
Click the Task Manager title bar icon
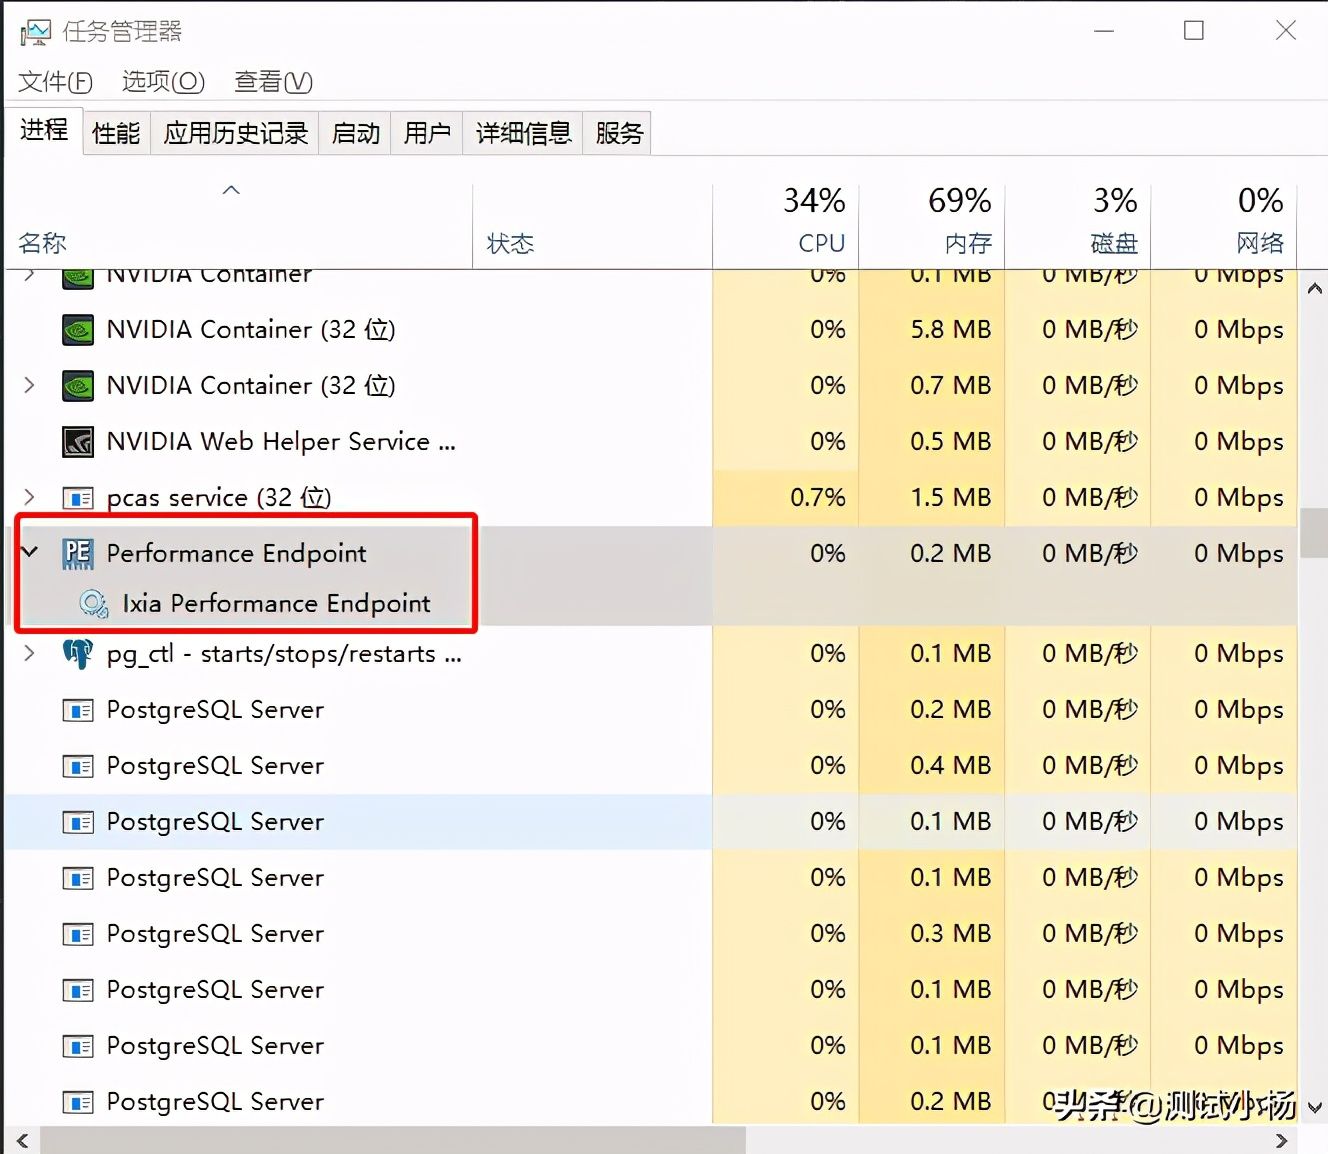[34, 32]
